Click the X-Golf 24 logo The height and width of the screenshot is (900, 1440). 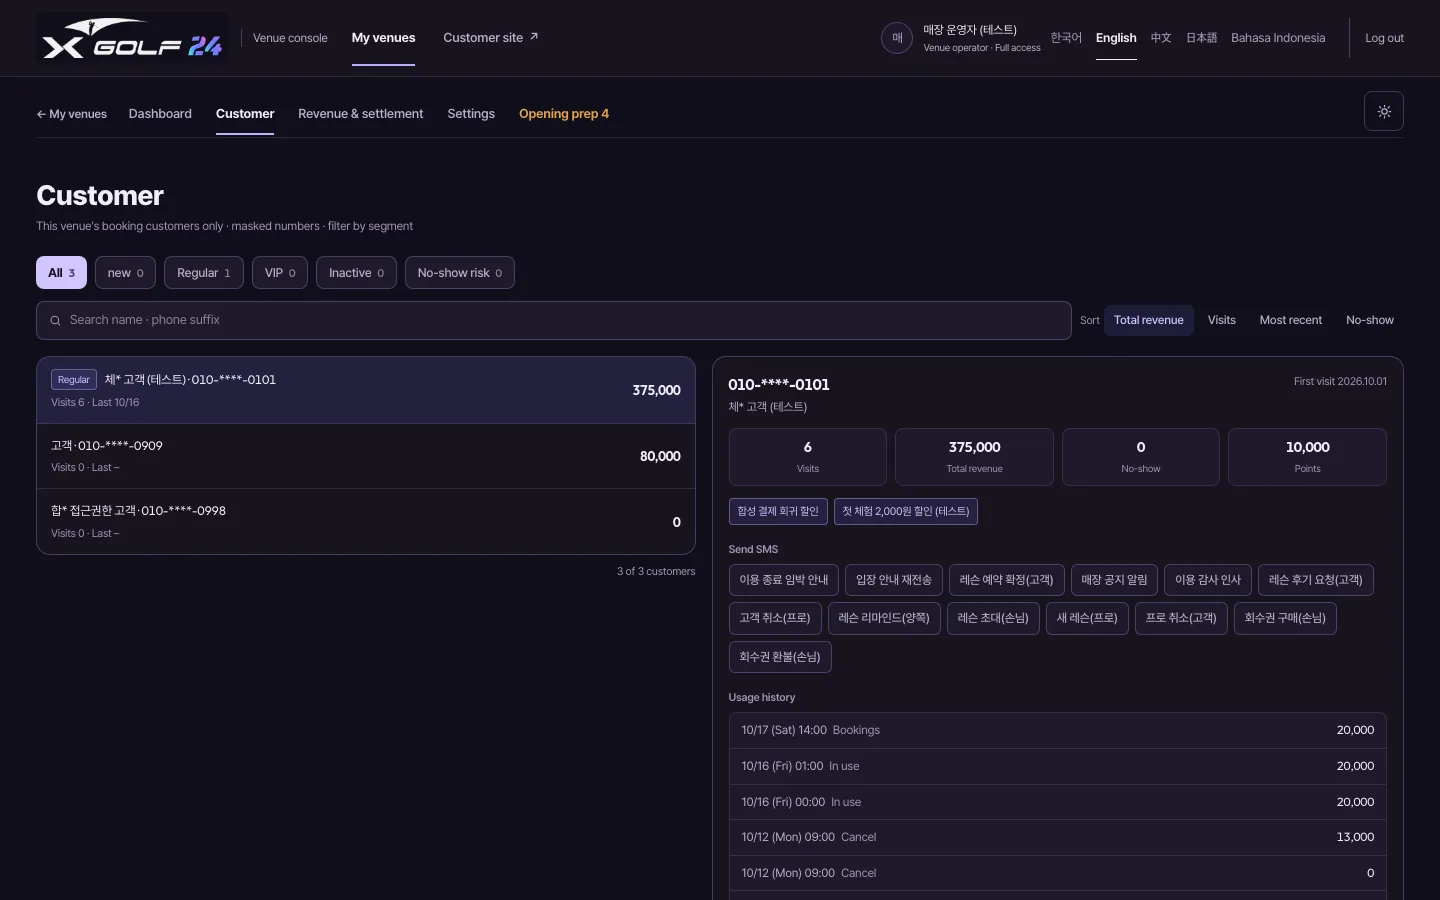coord(132,38)
